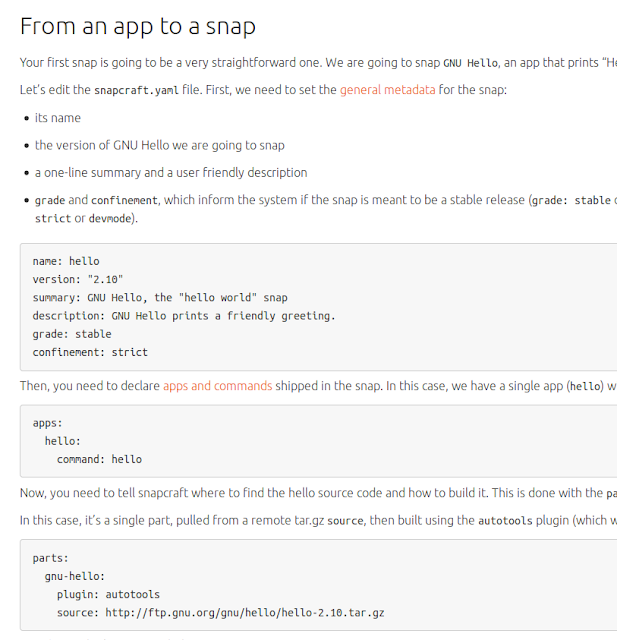Click the 'apps:' line in second block
The image size is (617, 640).
coord(47,423)
